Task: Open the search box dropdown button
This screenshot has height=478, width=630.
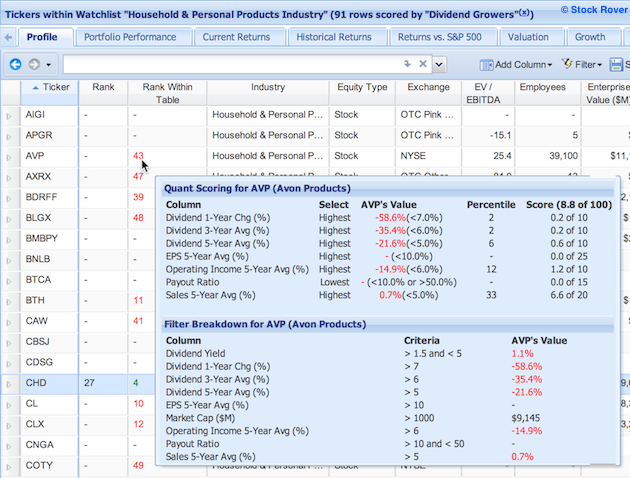Action: (439, 64)
